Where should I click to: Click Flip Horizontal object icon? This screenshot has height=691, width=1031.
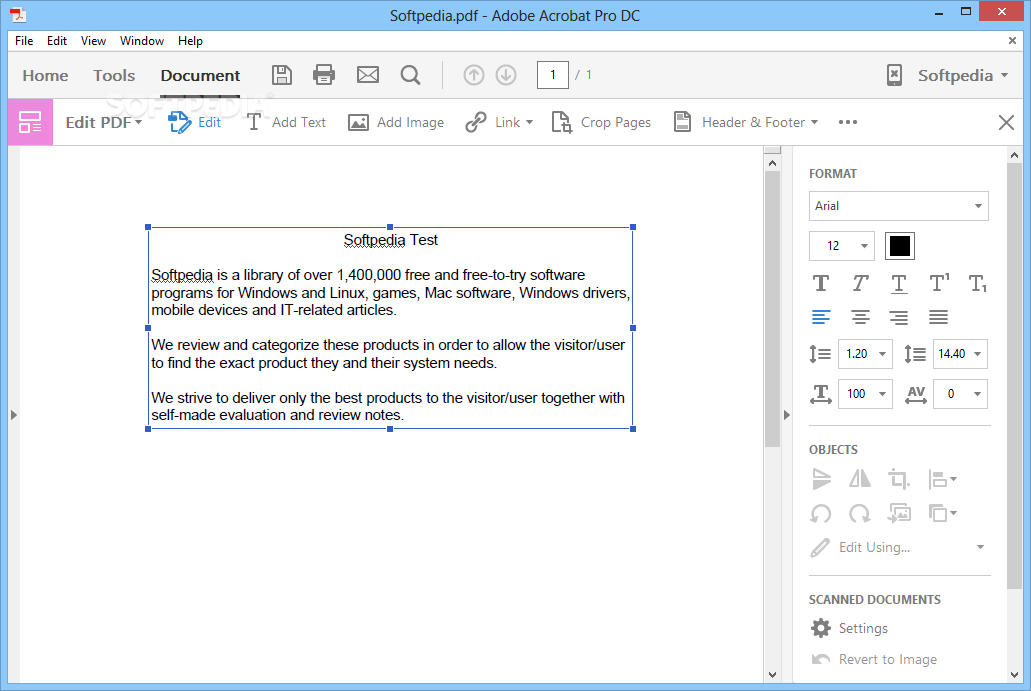(x=859, y=479)
